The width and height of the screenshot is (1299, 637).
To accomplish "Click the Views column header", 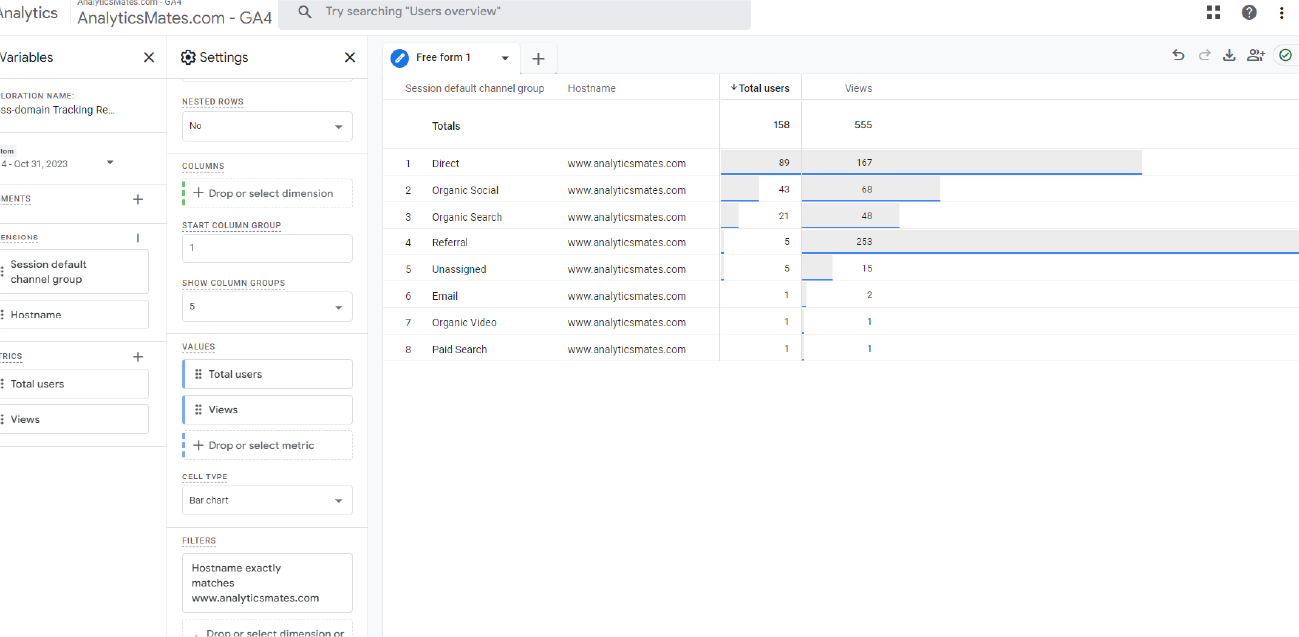I will pyautogui.click(x=858, y=88).
